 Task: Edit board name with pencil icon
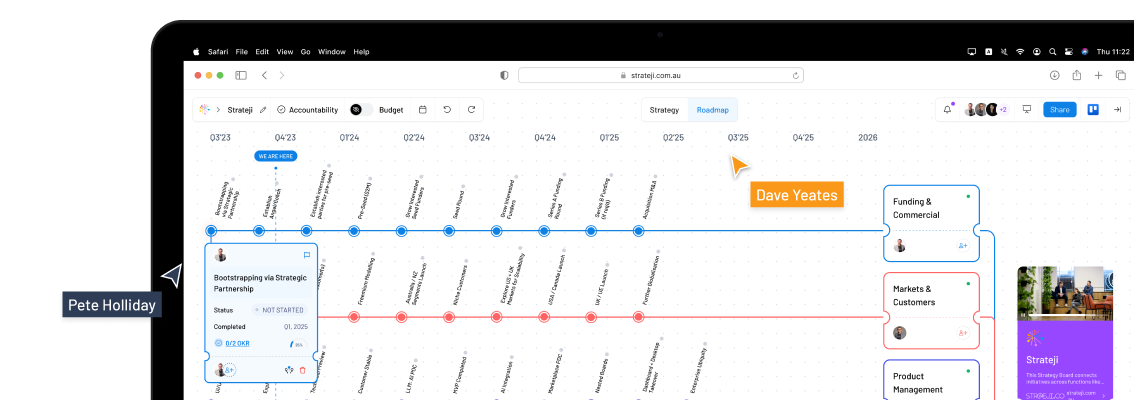(263, 110)
